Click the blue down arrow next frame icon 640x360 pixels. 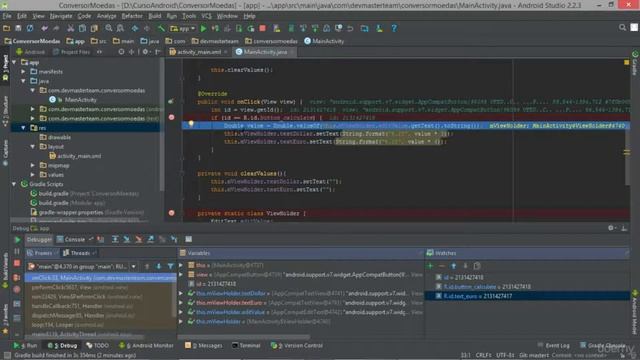[159, 266]
